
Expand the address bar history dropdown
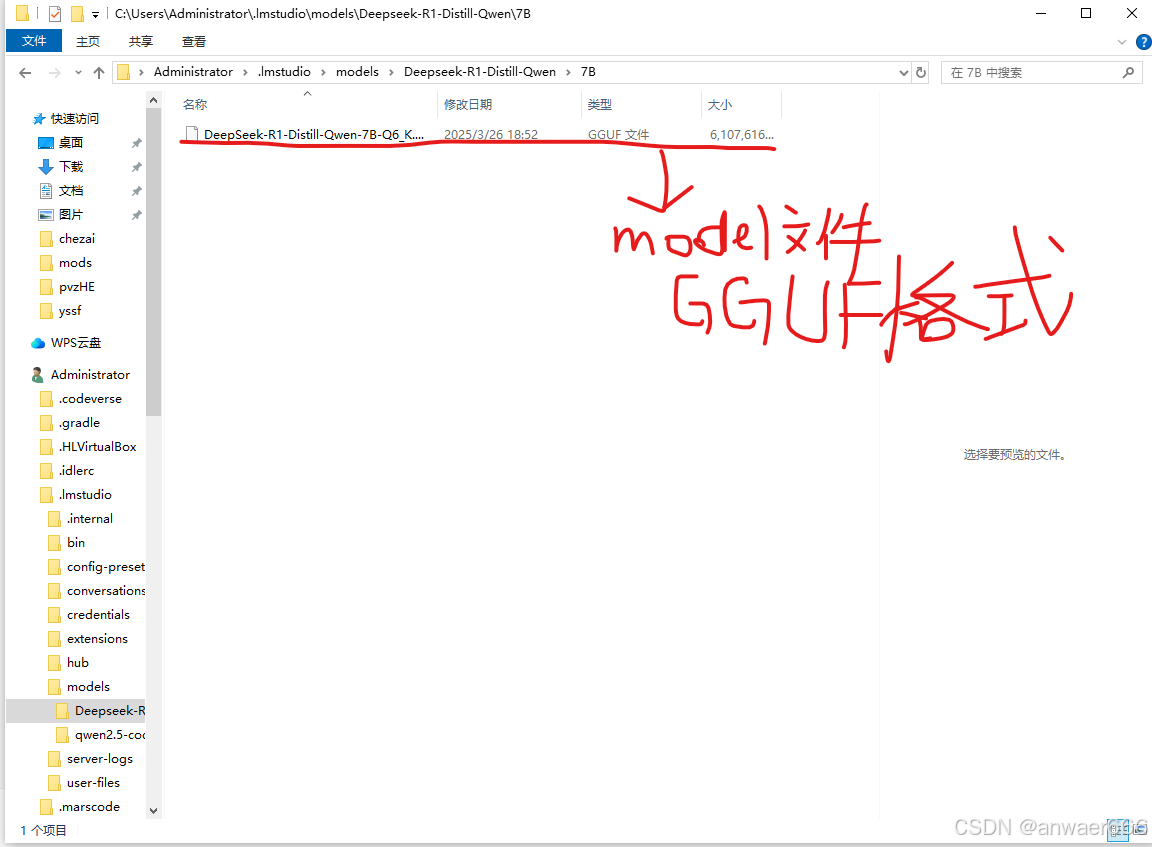(x=904, y=73)
